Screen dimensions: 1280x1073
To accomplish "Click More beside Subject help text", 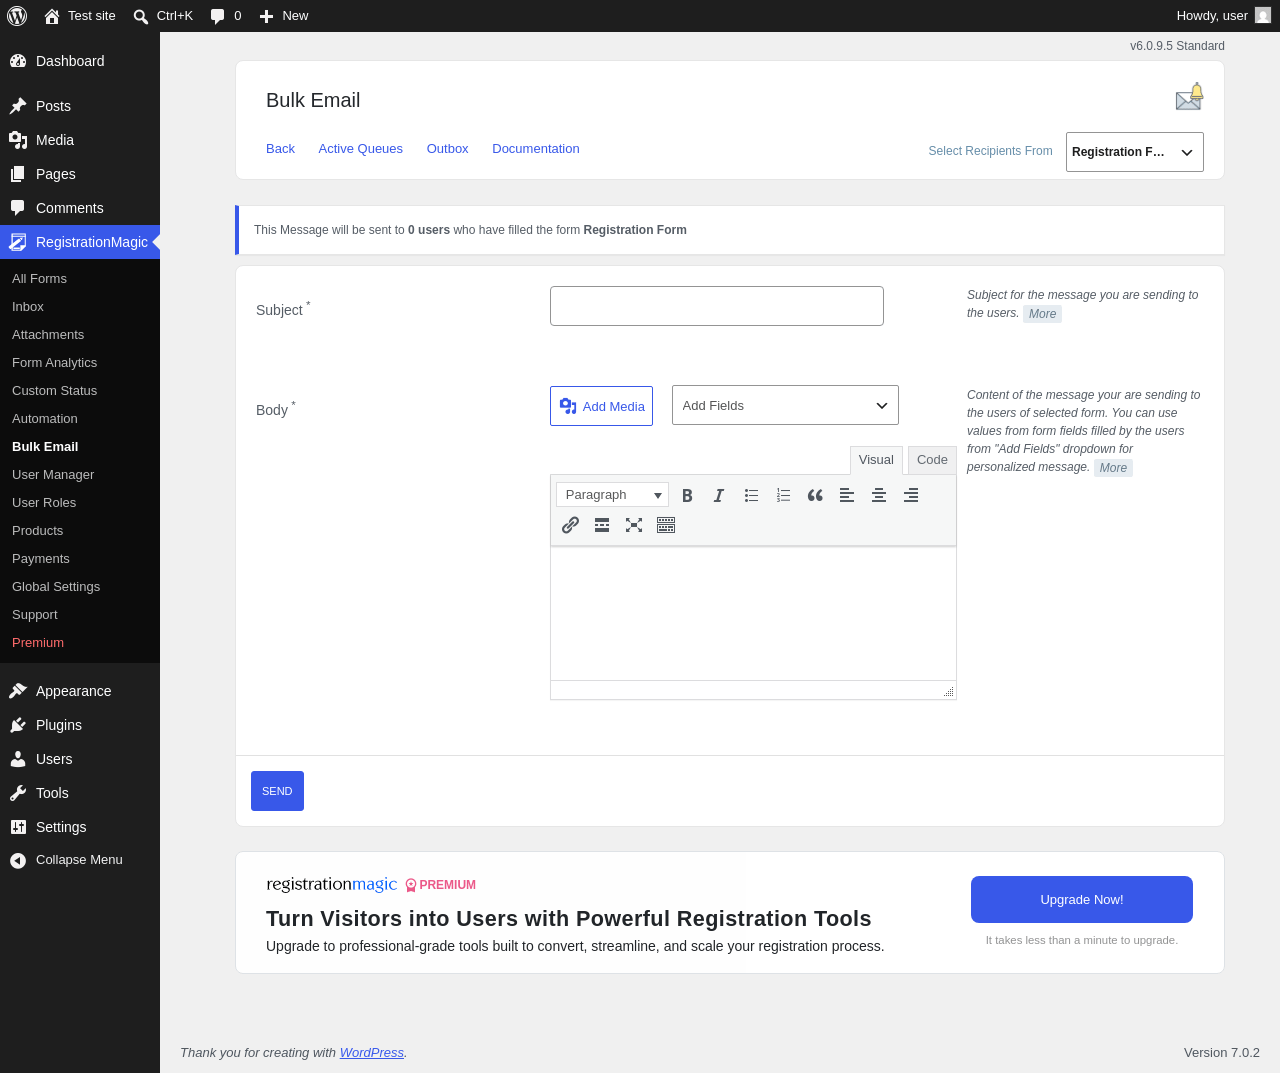I will tap(1042, 314).
